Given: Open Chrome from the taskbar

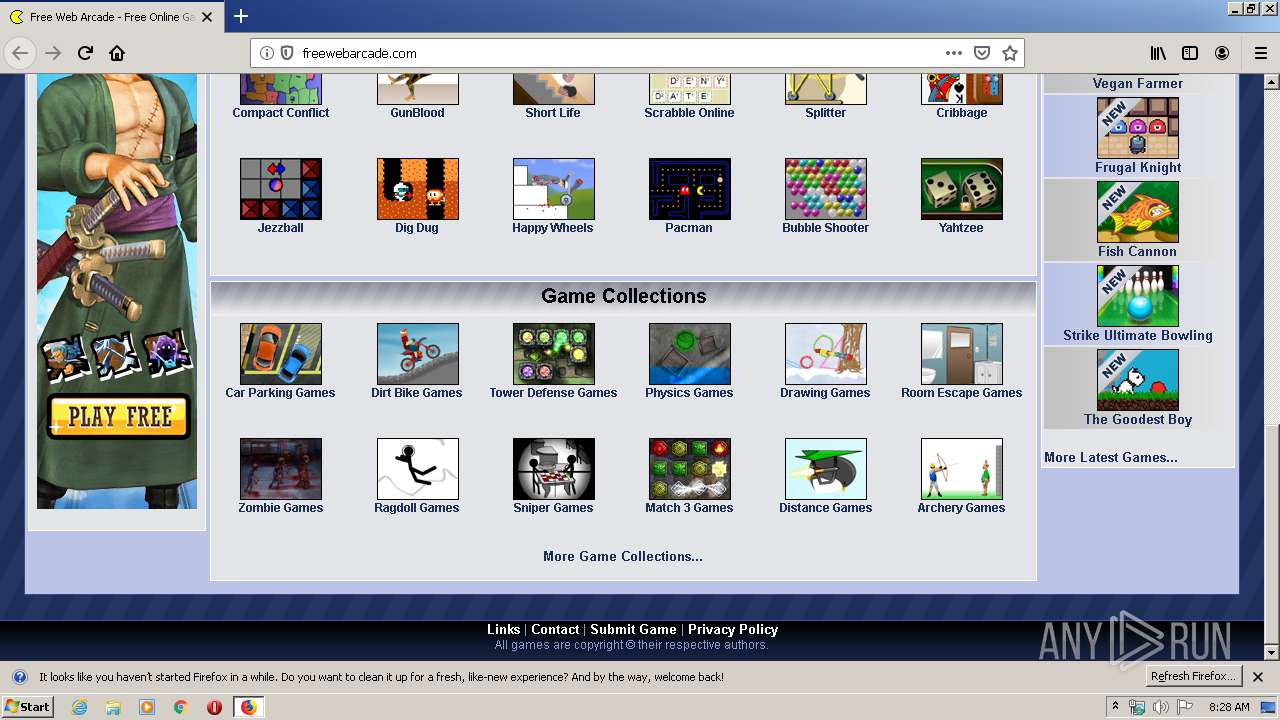Looking at the screenshot, I should [x=180, y=707].
